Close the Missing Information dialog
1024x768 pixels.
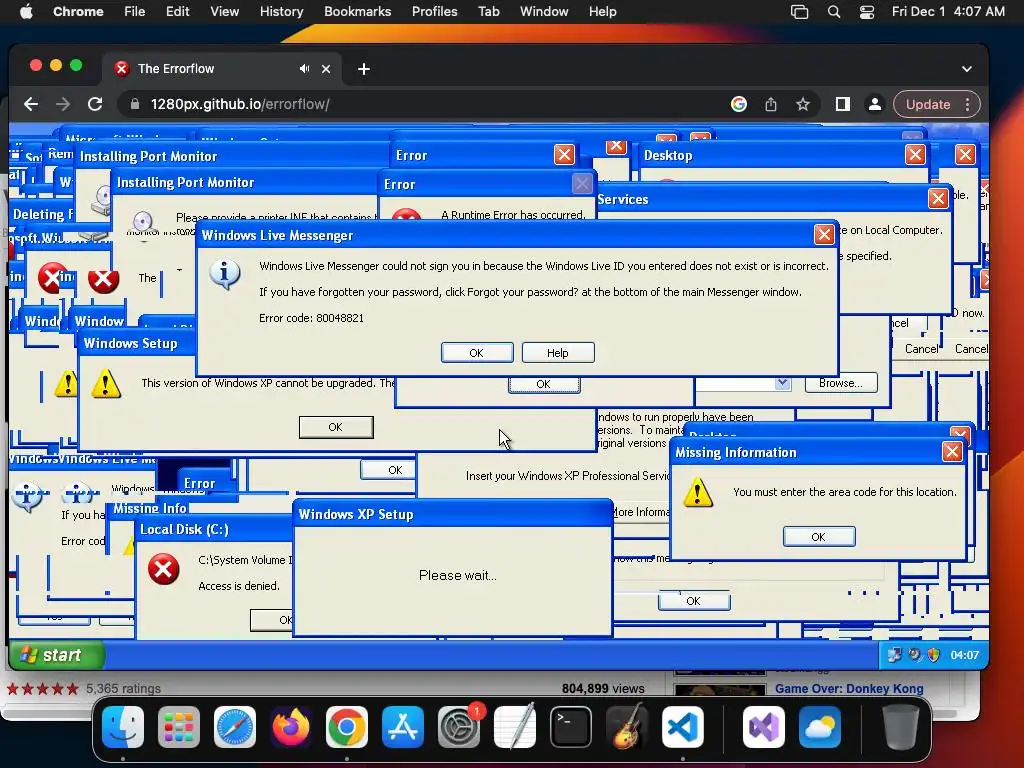tap(952, 451)
